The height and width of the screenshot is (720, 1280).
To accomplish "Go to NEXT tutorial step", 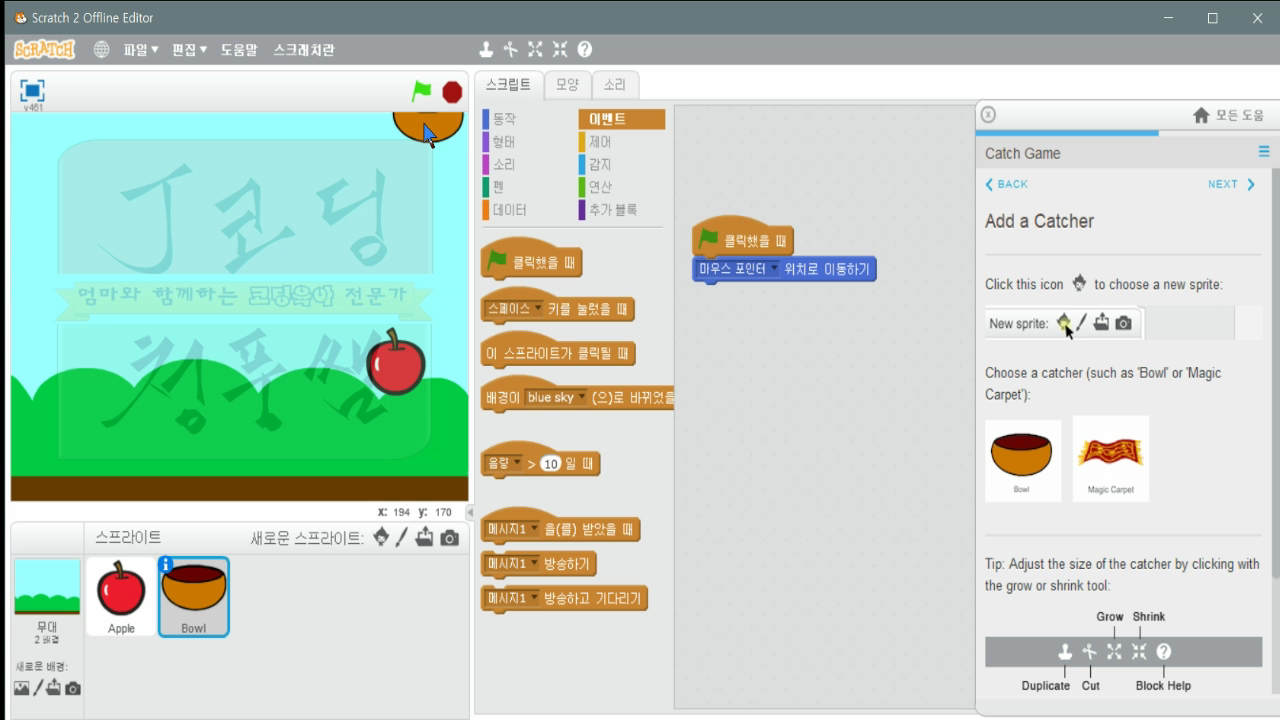I will (1231, 184).
